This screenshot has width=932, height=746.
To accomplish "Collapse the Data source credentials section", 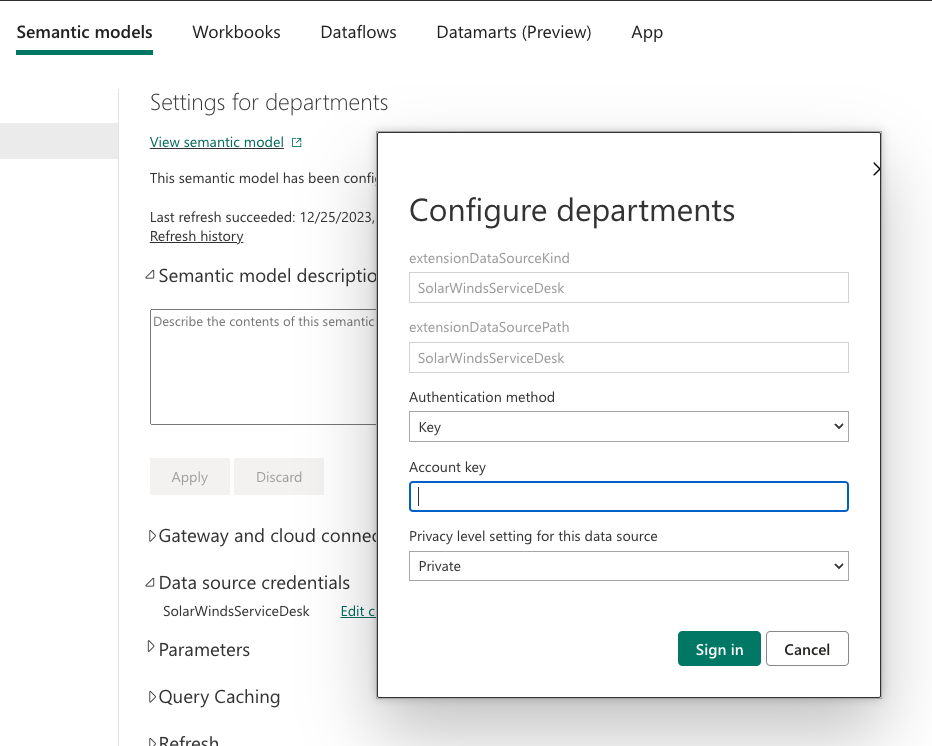I will pyautogui.click(x=151, y=582).
